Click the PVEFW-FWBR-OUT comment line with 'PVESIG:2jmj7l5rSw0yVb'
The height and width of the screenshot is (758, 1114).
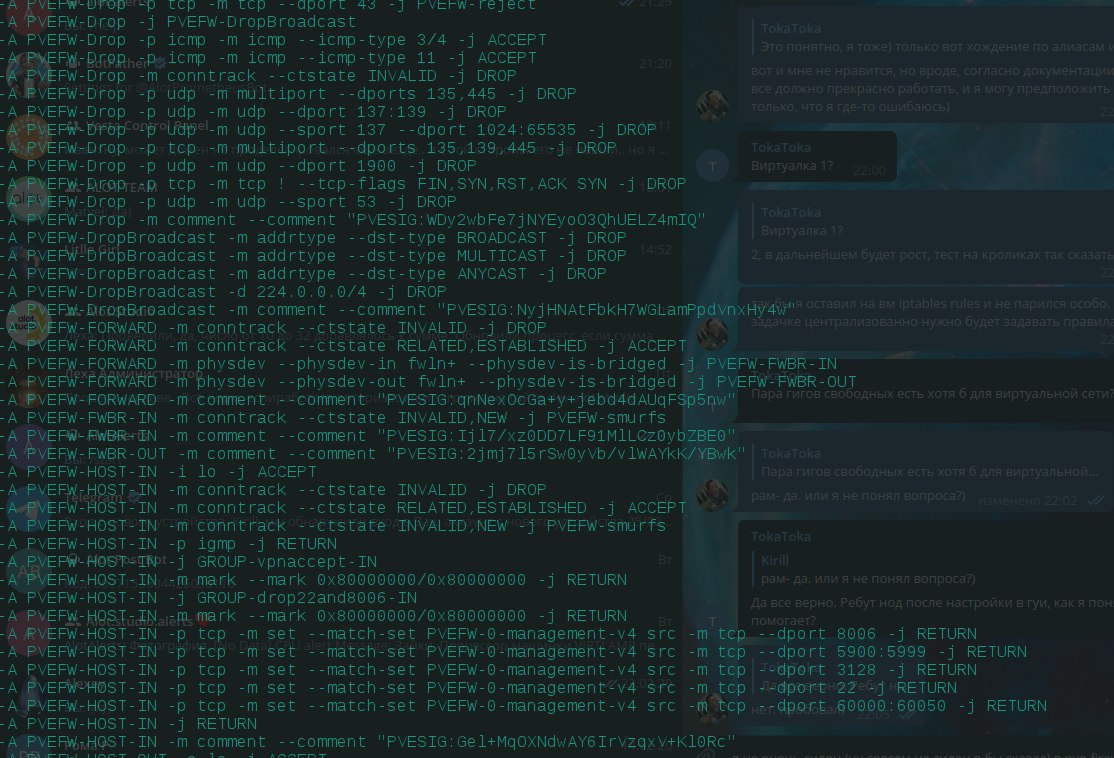tap(373, 454)
